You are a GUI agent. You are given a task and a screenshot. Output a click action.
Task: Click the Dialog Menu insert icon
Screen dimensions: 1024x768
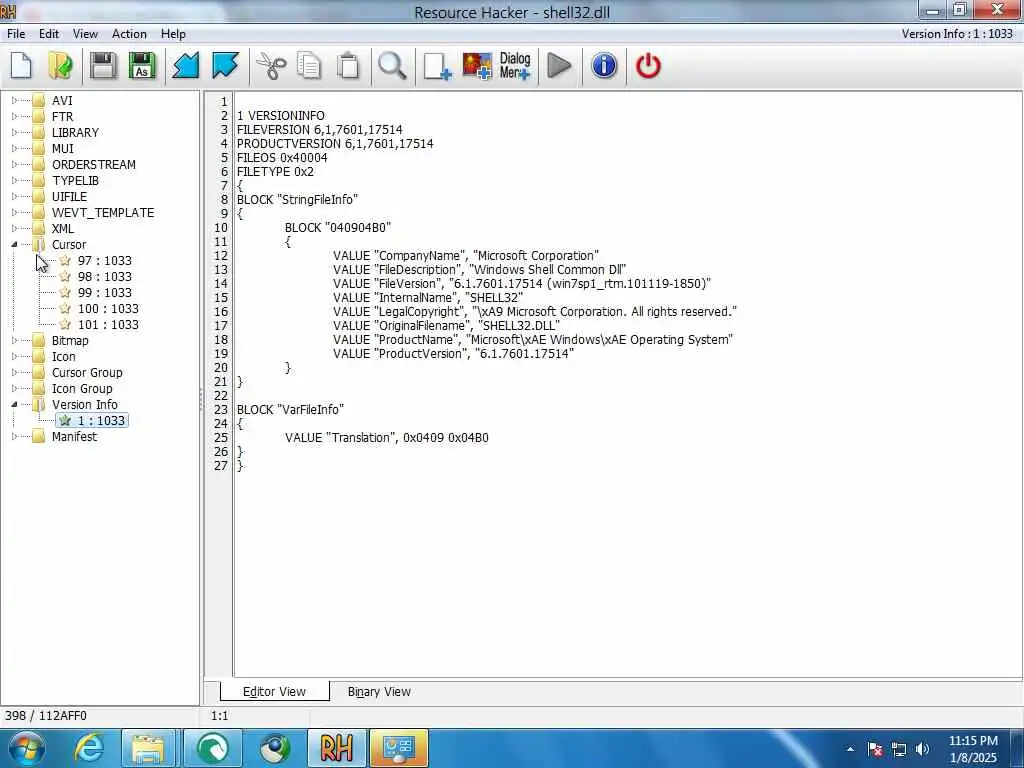point(515,66)
